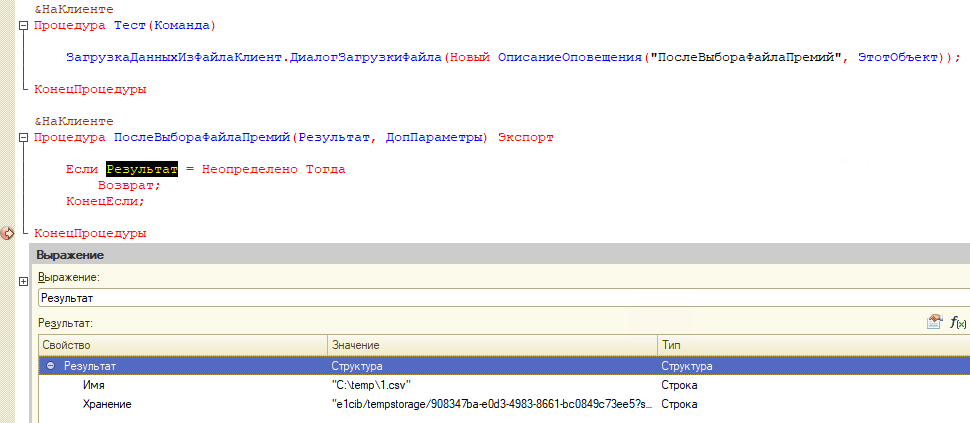Expand the collapsed block beside Выражение panel
The height and width of the screenshot is (423, 970).
tap(23, 282)
